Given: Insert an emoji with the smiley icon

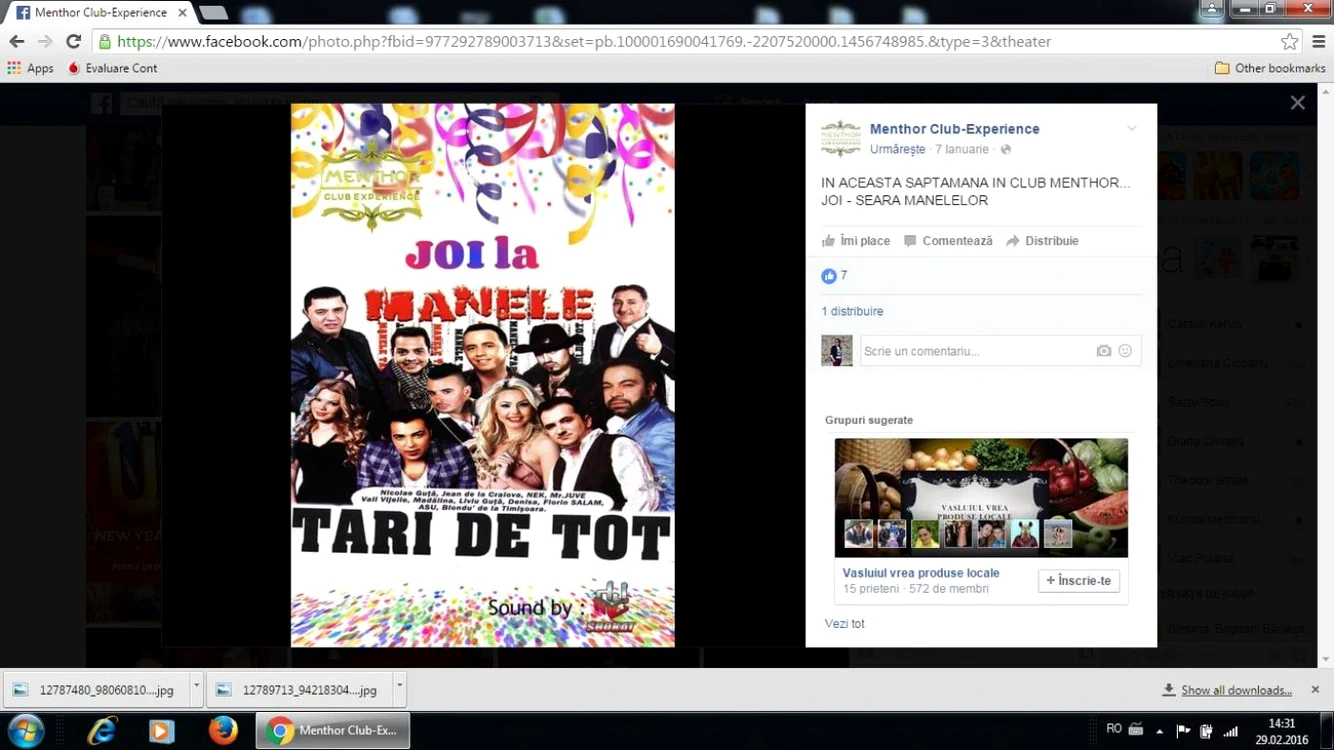Looking at the screenshot, I should pos(1125,351).
